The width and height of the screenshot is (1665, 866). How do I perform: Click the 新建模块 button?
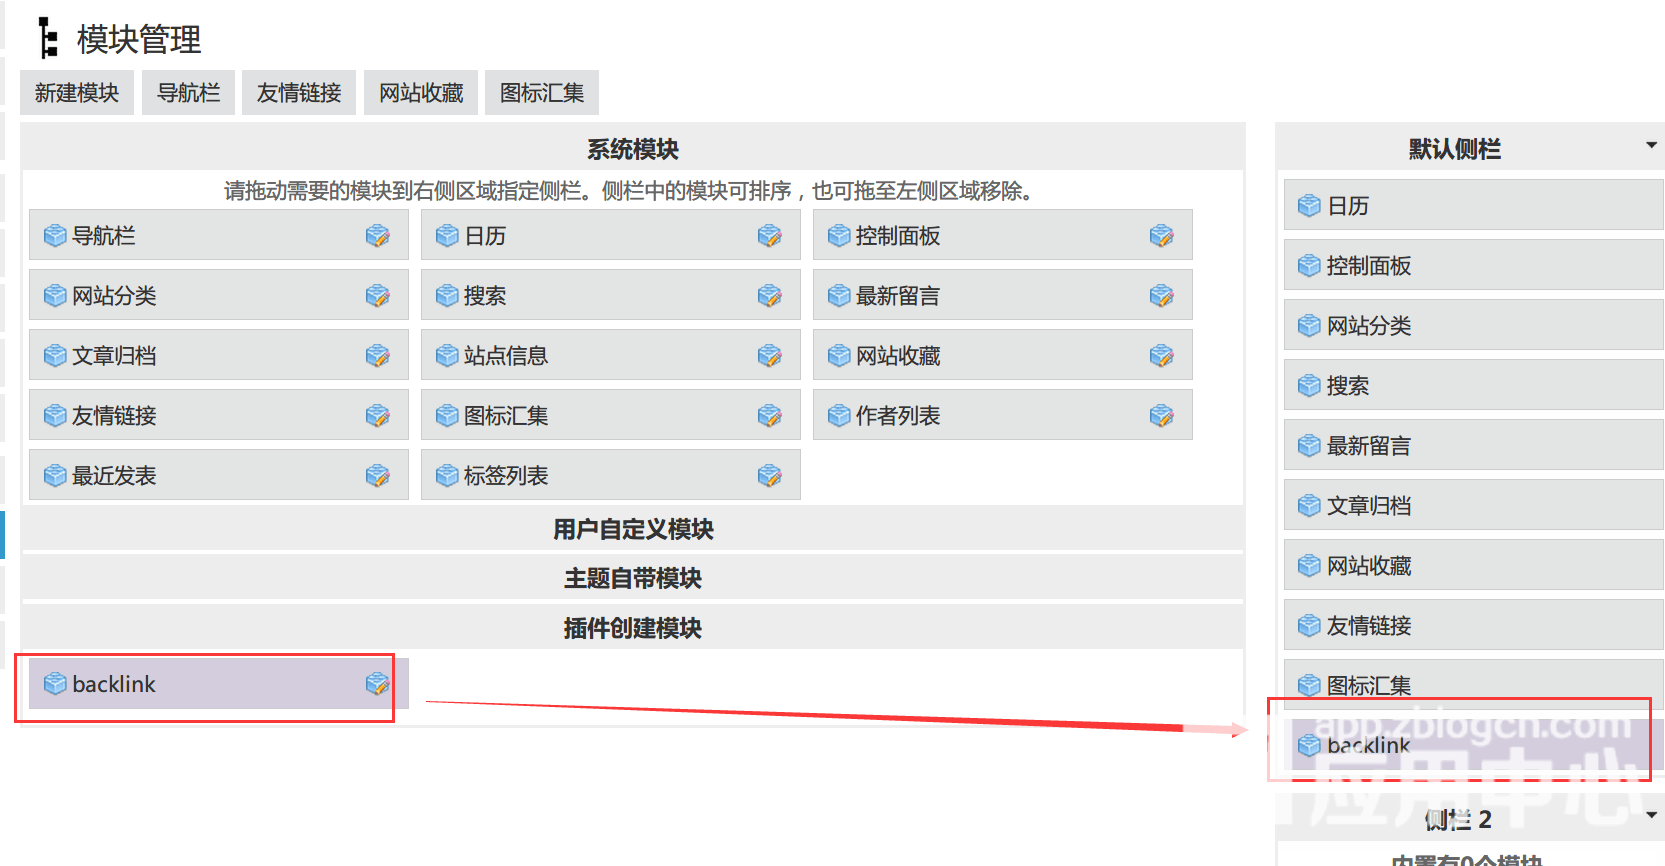[77, 93]
